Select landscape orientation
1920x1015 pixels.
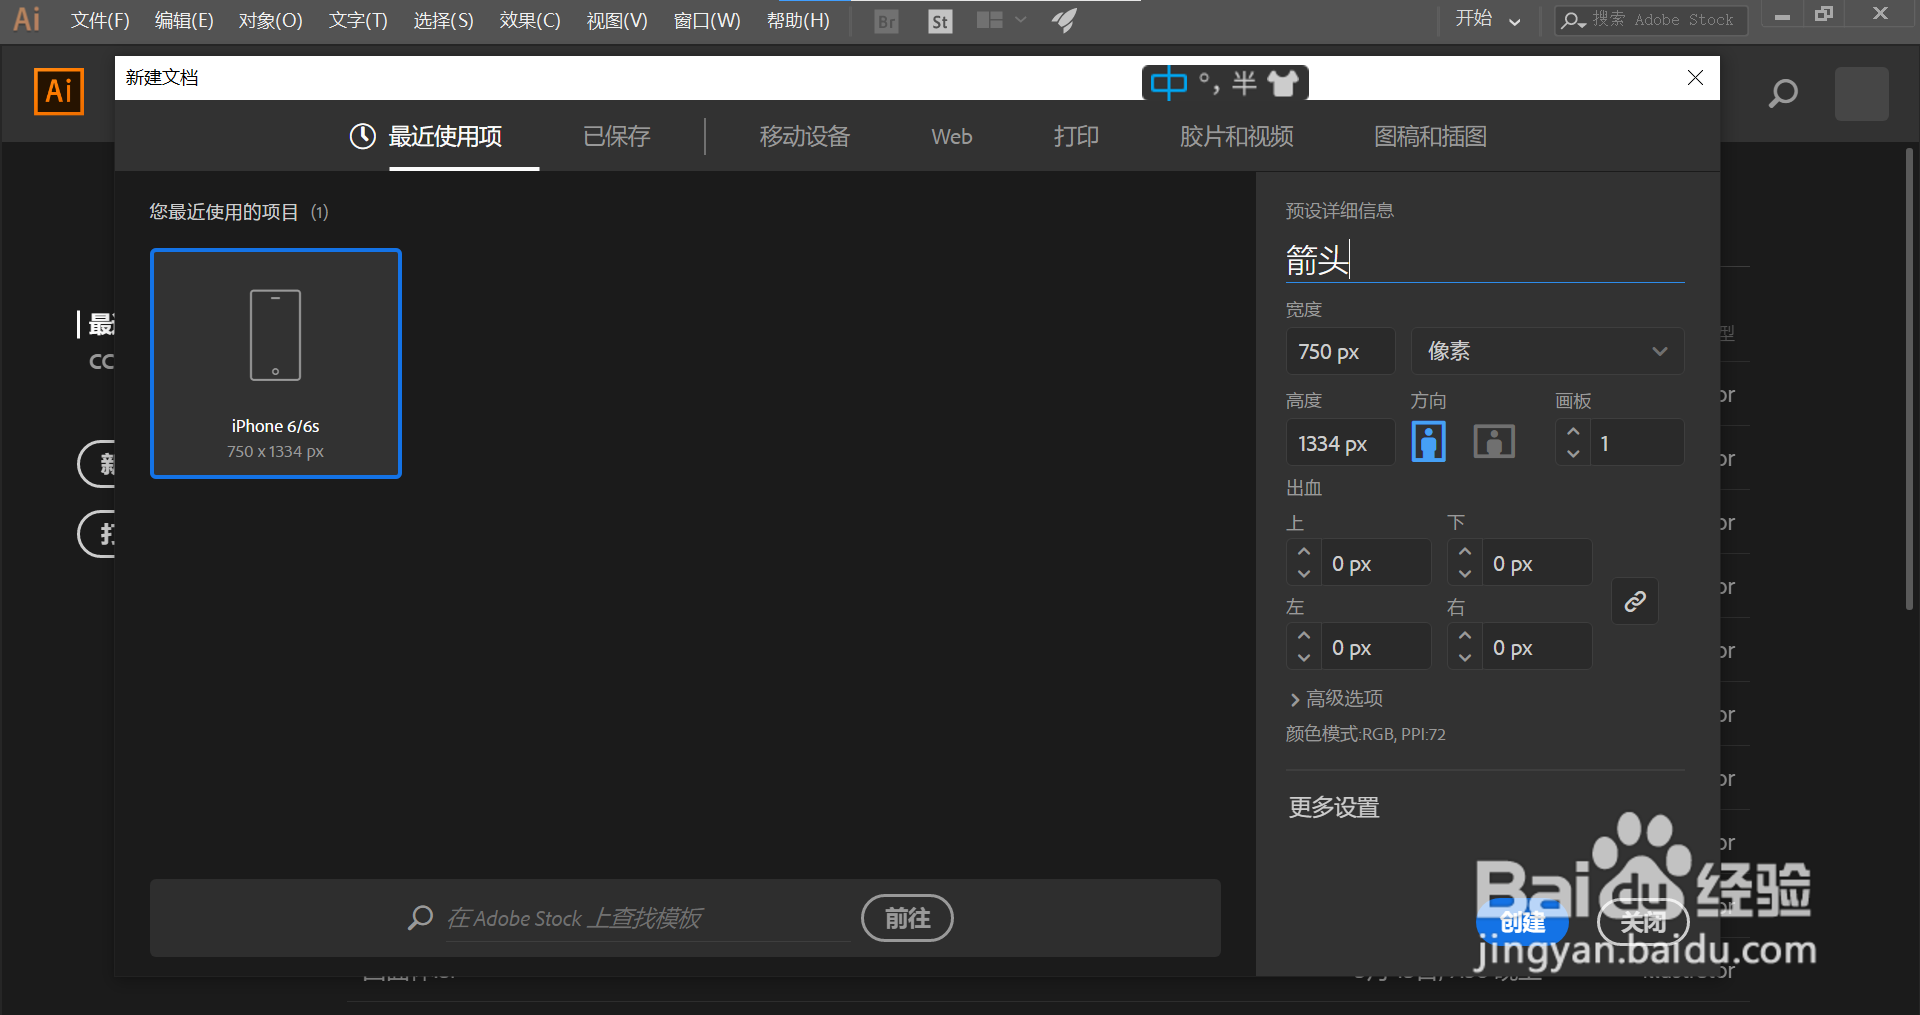click(x=1494, y=442)
